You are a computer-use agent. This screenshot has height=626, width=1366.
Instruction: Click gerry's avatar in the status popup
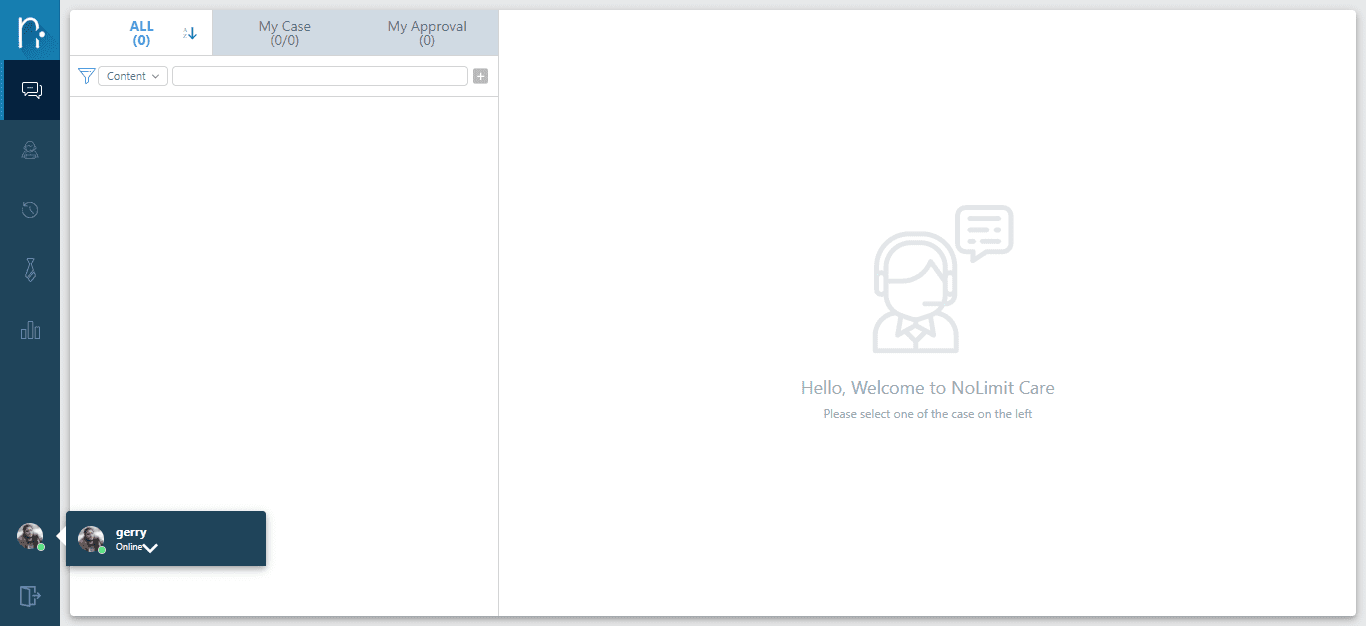tap(91, 540)
